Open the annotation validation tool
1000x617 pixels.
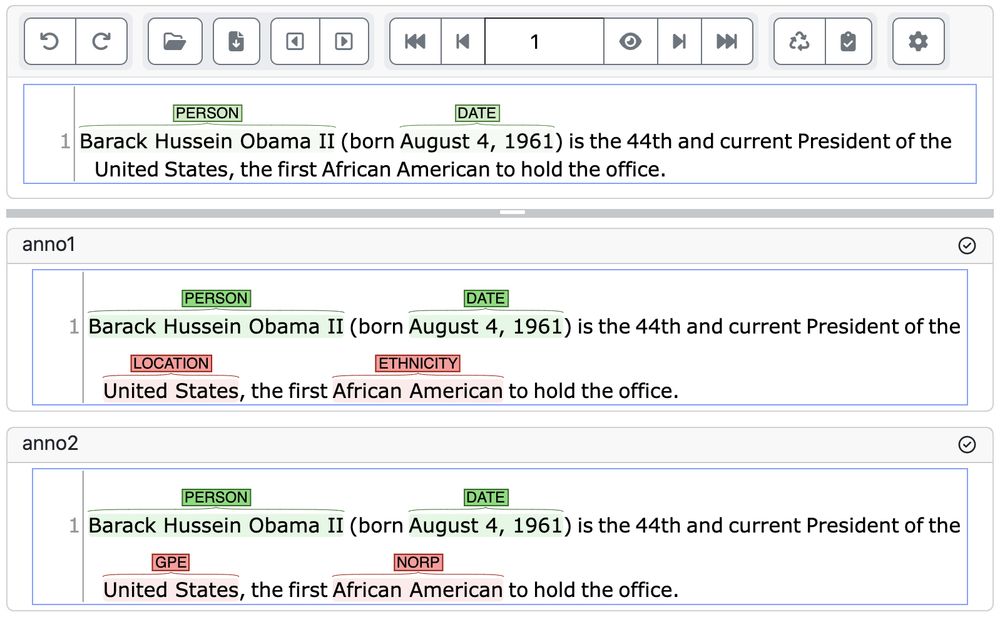point(845,41)
